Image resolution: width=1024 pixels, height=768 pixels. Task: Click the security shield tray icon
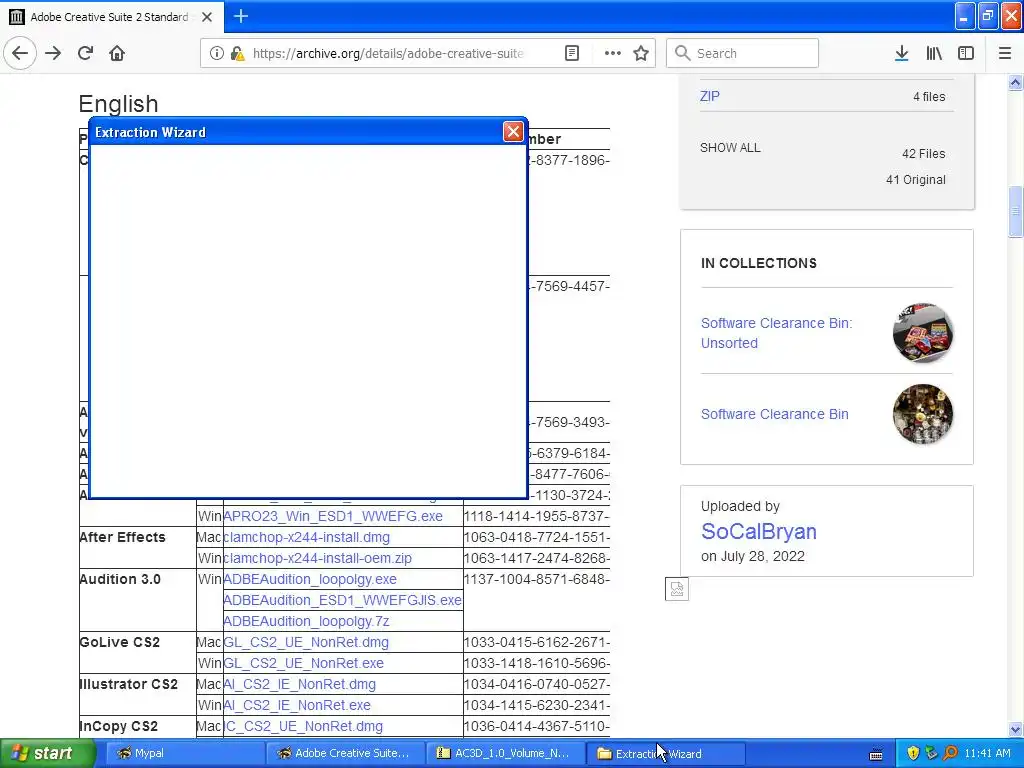click(913, 754)
